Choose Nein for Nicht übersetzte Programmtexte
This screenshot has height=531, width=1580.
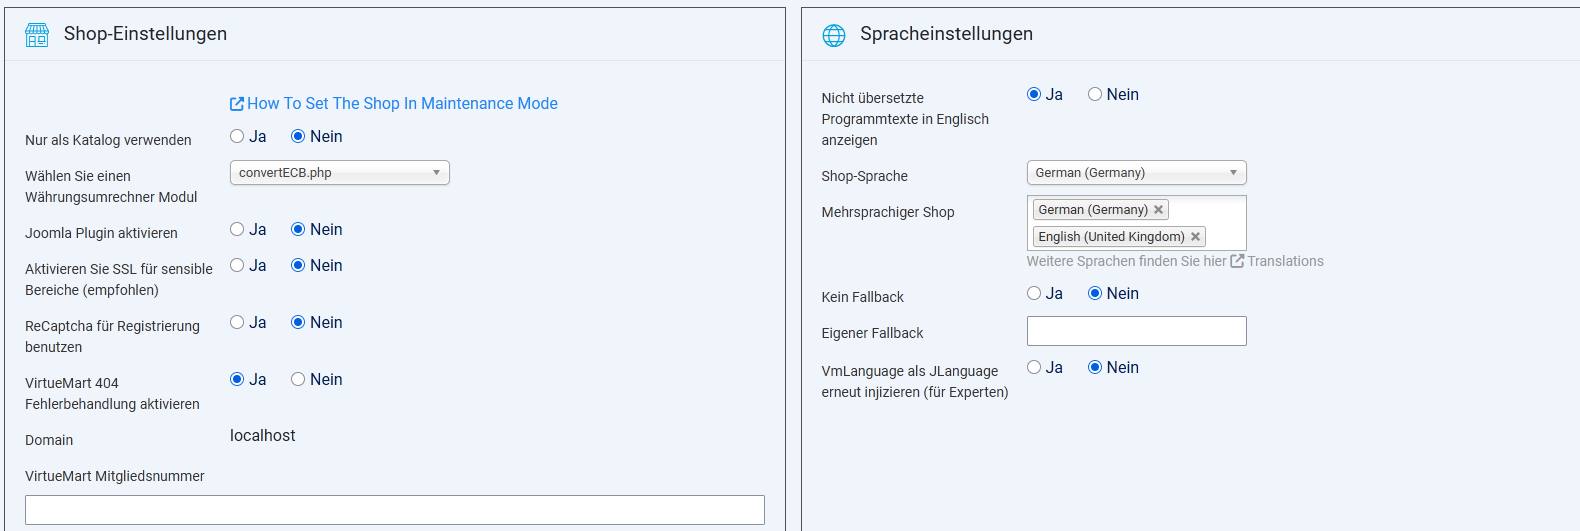tap(1095, 95)
